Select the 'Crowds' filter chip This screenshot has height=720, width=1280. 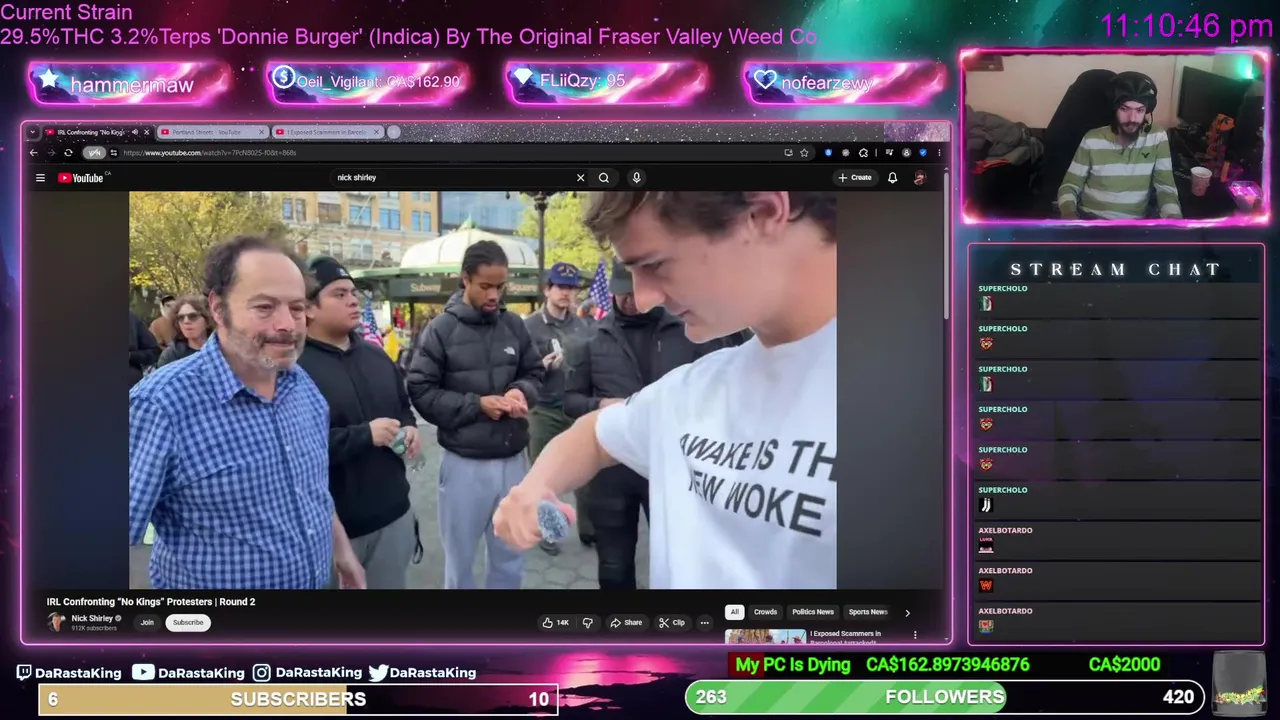coord(765,612)
